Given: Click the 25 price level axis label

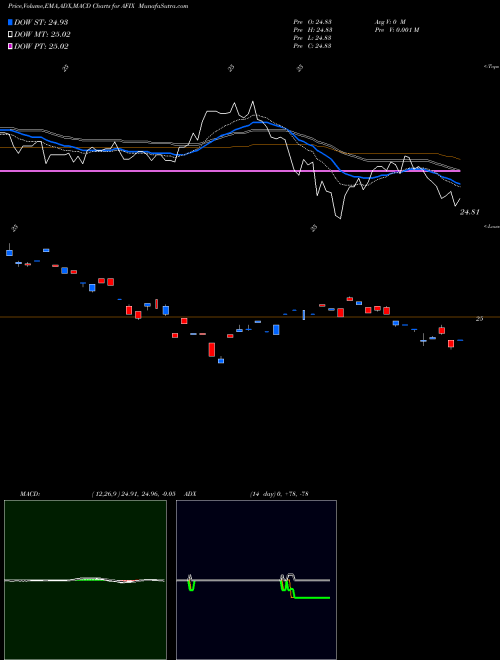Looking at the screenshot, I should [x=479, y=319].
